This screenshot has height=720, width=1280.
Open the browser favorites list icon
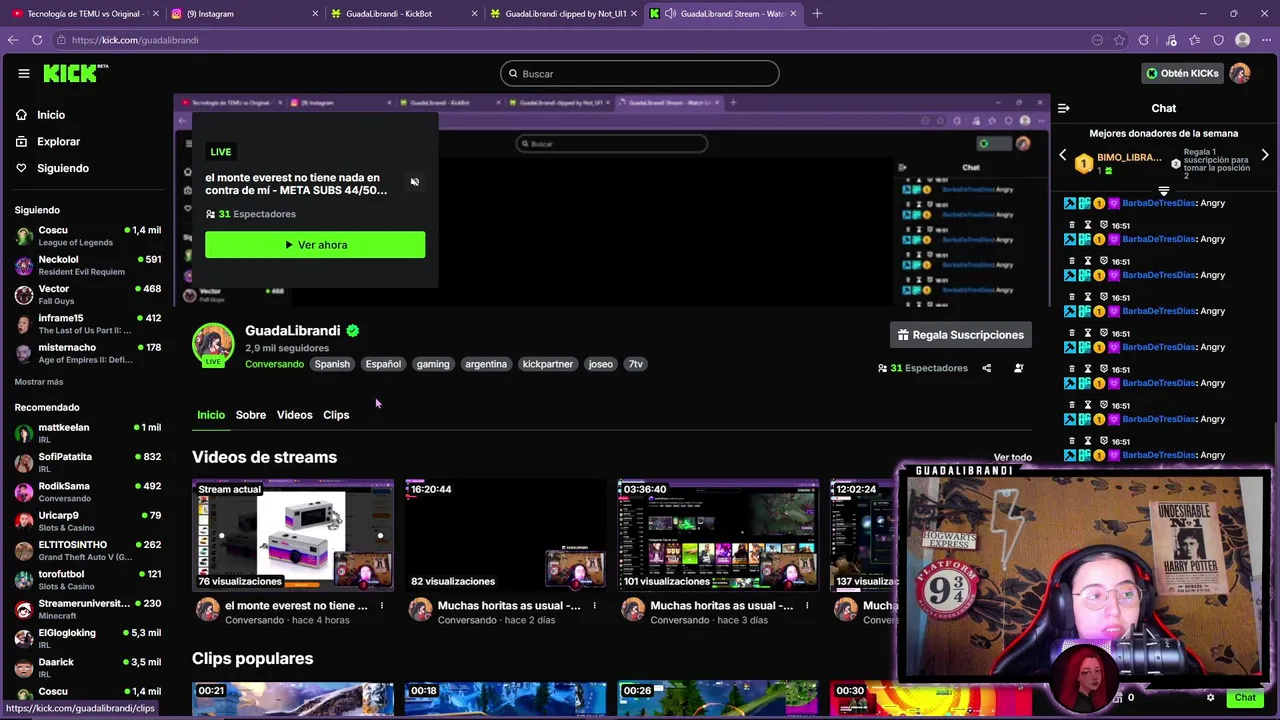(x=1194, y=40)
